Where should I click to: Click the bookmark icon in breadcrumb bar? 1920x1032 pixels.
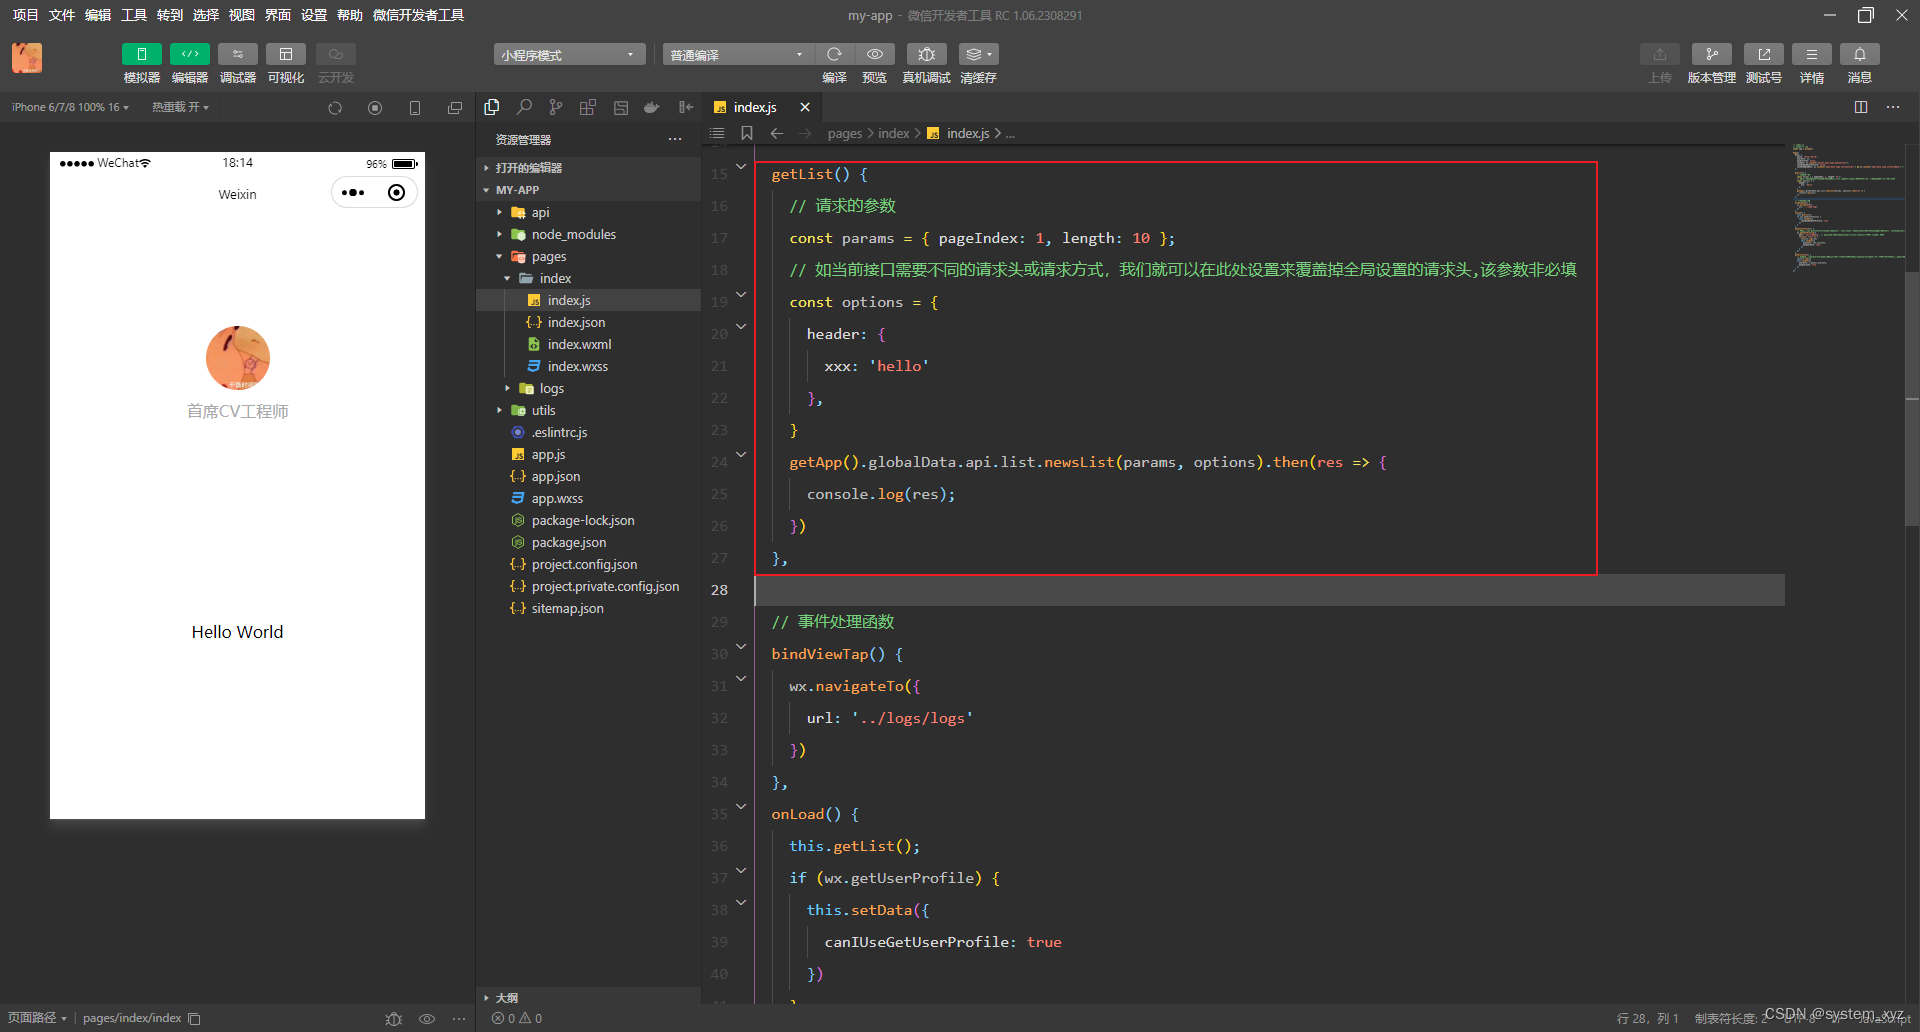[x=747, y=133]
